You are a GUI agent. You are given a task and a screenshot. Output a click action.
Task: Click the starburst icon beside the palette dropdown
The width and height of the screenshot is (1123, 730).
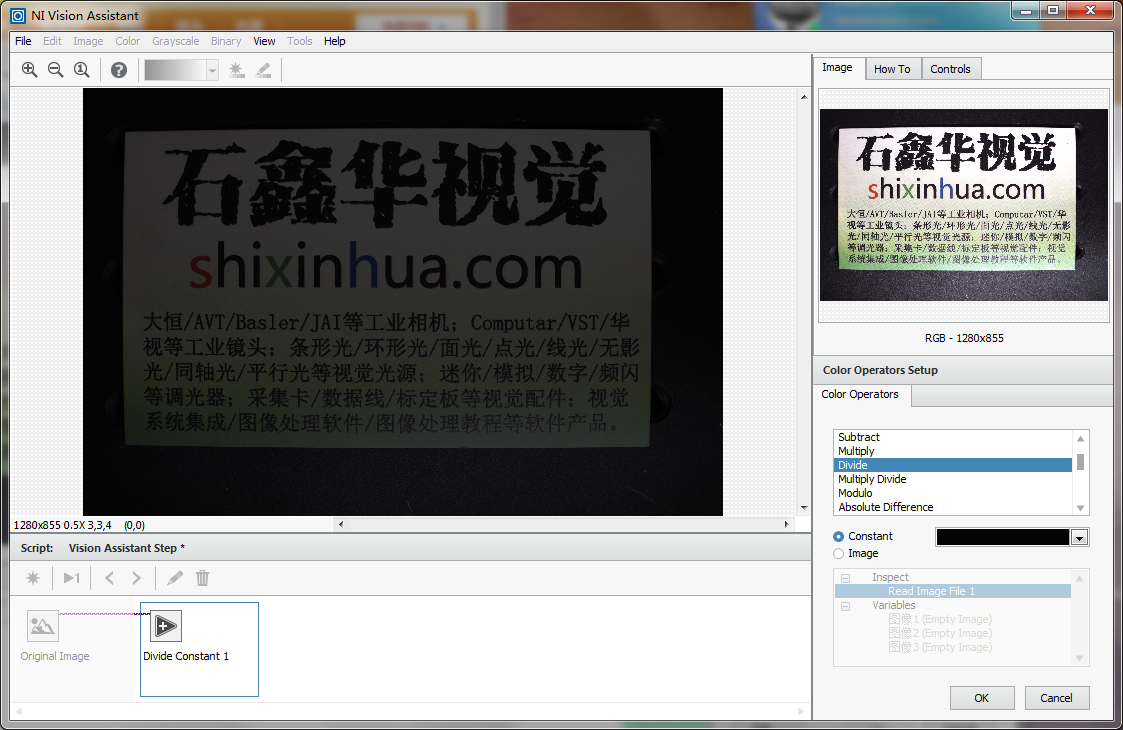click(x=236, y=69)
